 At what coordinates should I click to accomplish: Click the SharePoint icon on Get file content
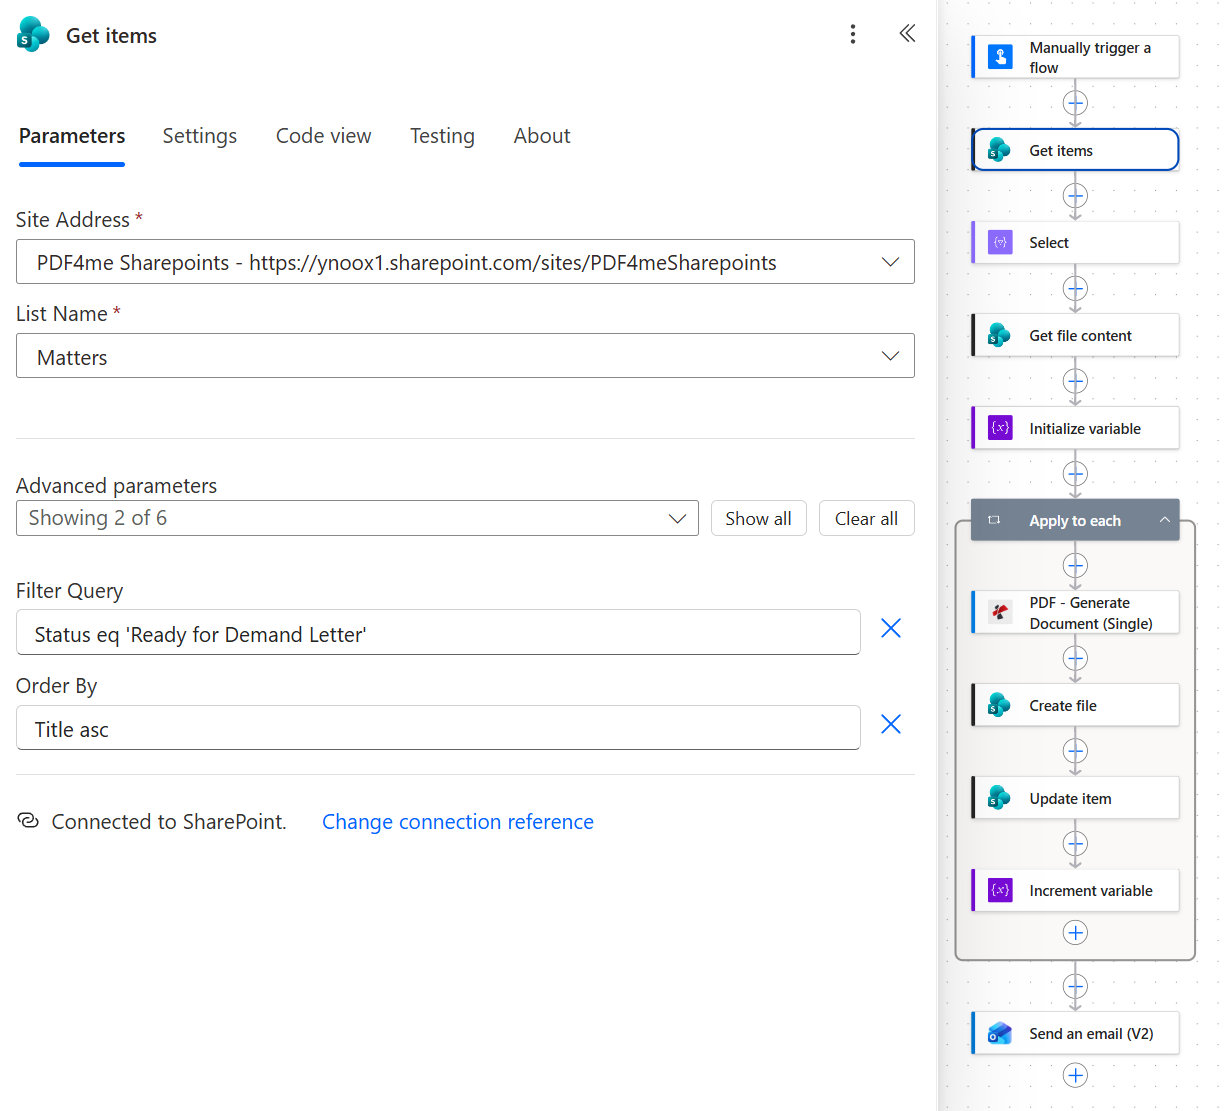[x=999, y=335]
